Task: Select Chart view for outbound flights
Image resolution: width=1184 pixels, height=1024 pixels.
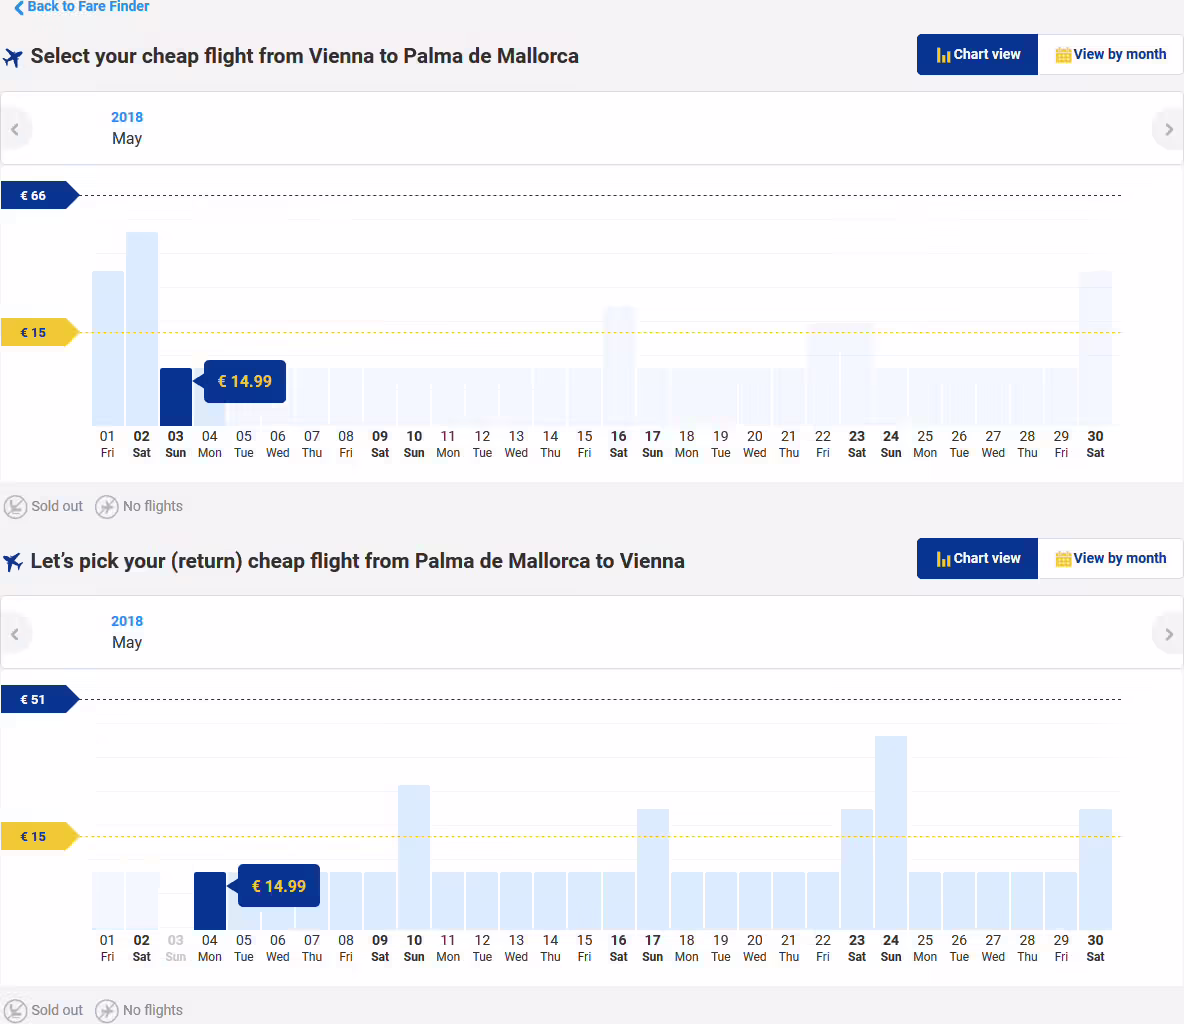Action: pyautogui.click(x=977, y=54)
